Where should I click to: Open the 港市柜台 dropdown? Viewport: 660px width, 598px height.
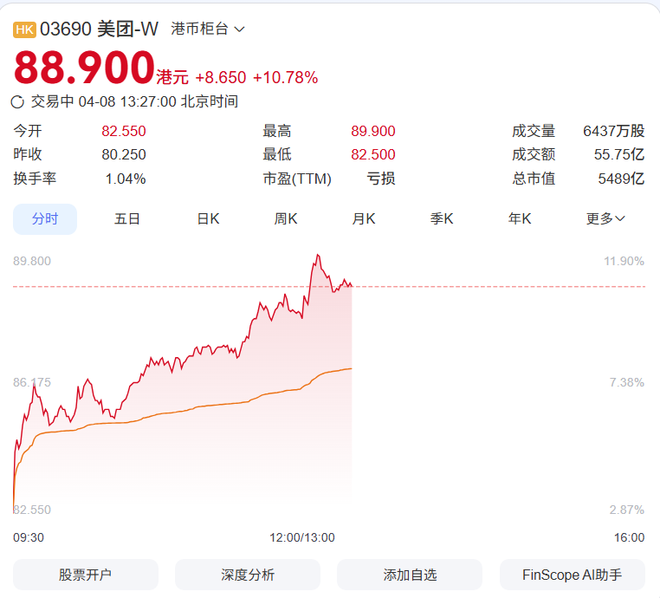pyautogui.click(x=207, y=29)
